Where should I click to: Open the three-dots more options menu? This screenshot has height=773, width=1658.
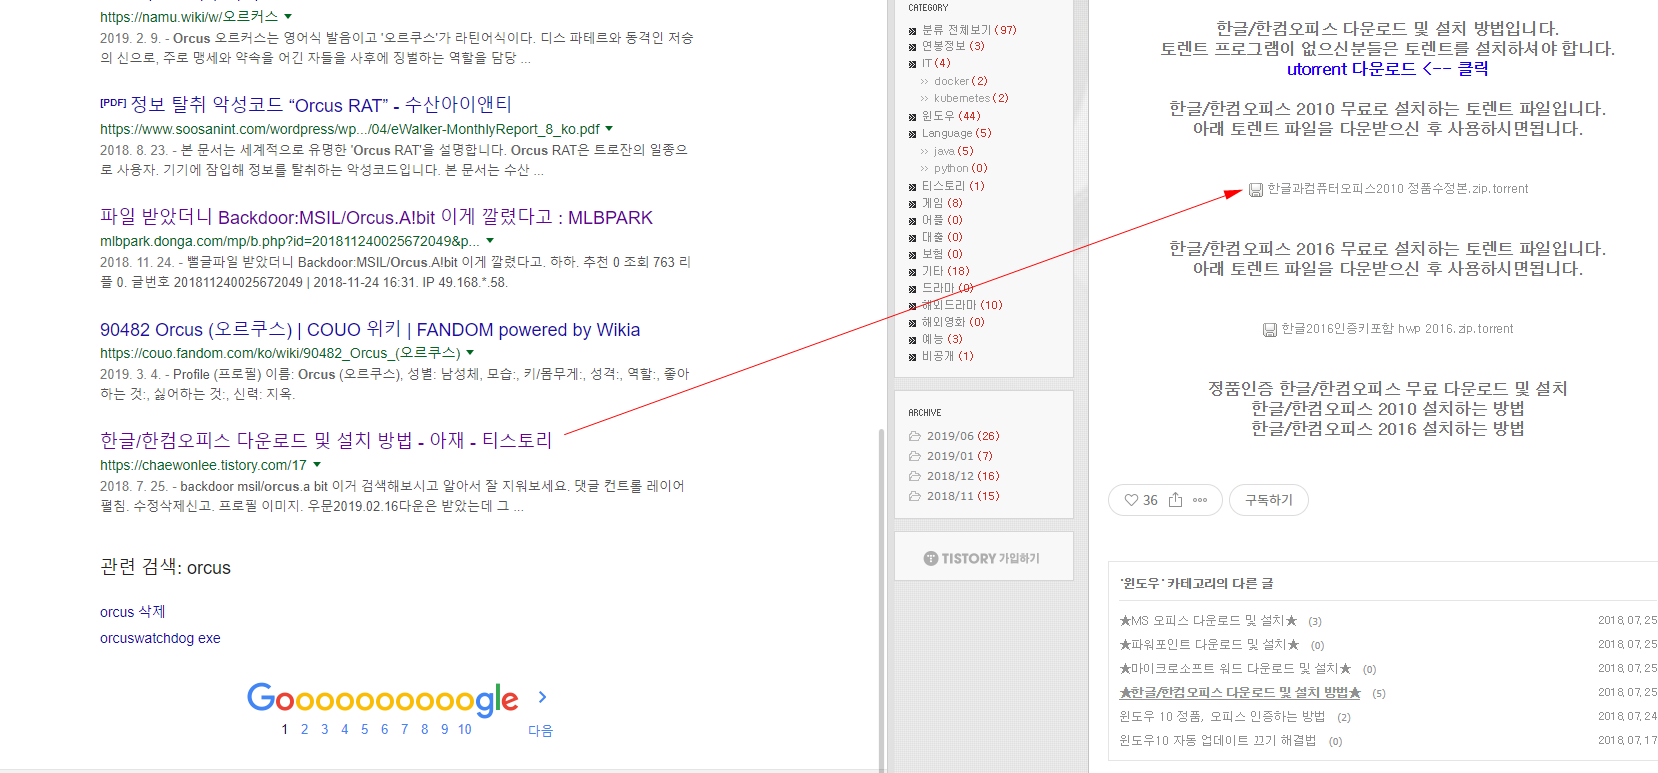pyautogui.click(x=1200, y=500)
